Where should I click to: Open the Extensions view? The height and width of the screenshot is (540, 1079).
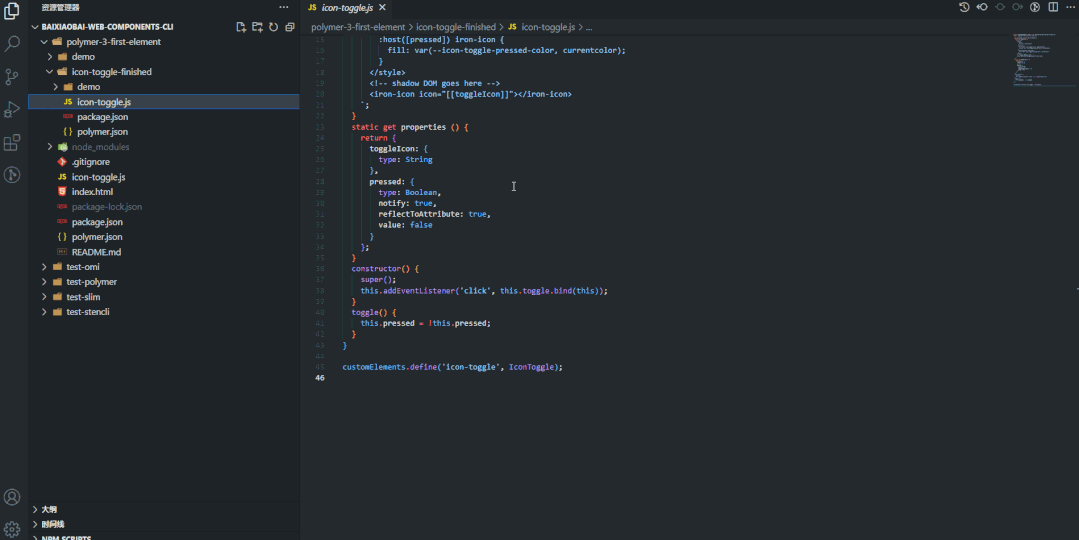pyautogui.click(x=13, y=143)
